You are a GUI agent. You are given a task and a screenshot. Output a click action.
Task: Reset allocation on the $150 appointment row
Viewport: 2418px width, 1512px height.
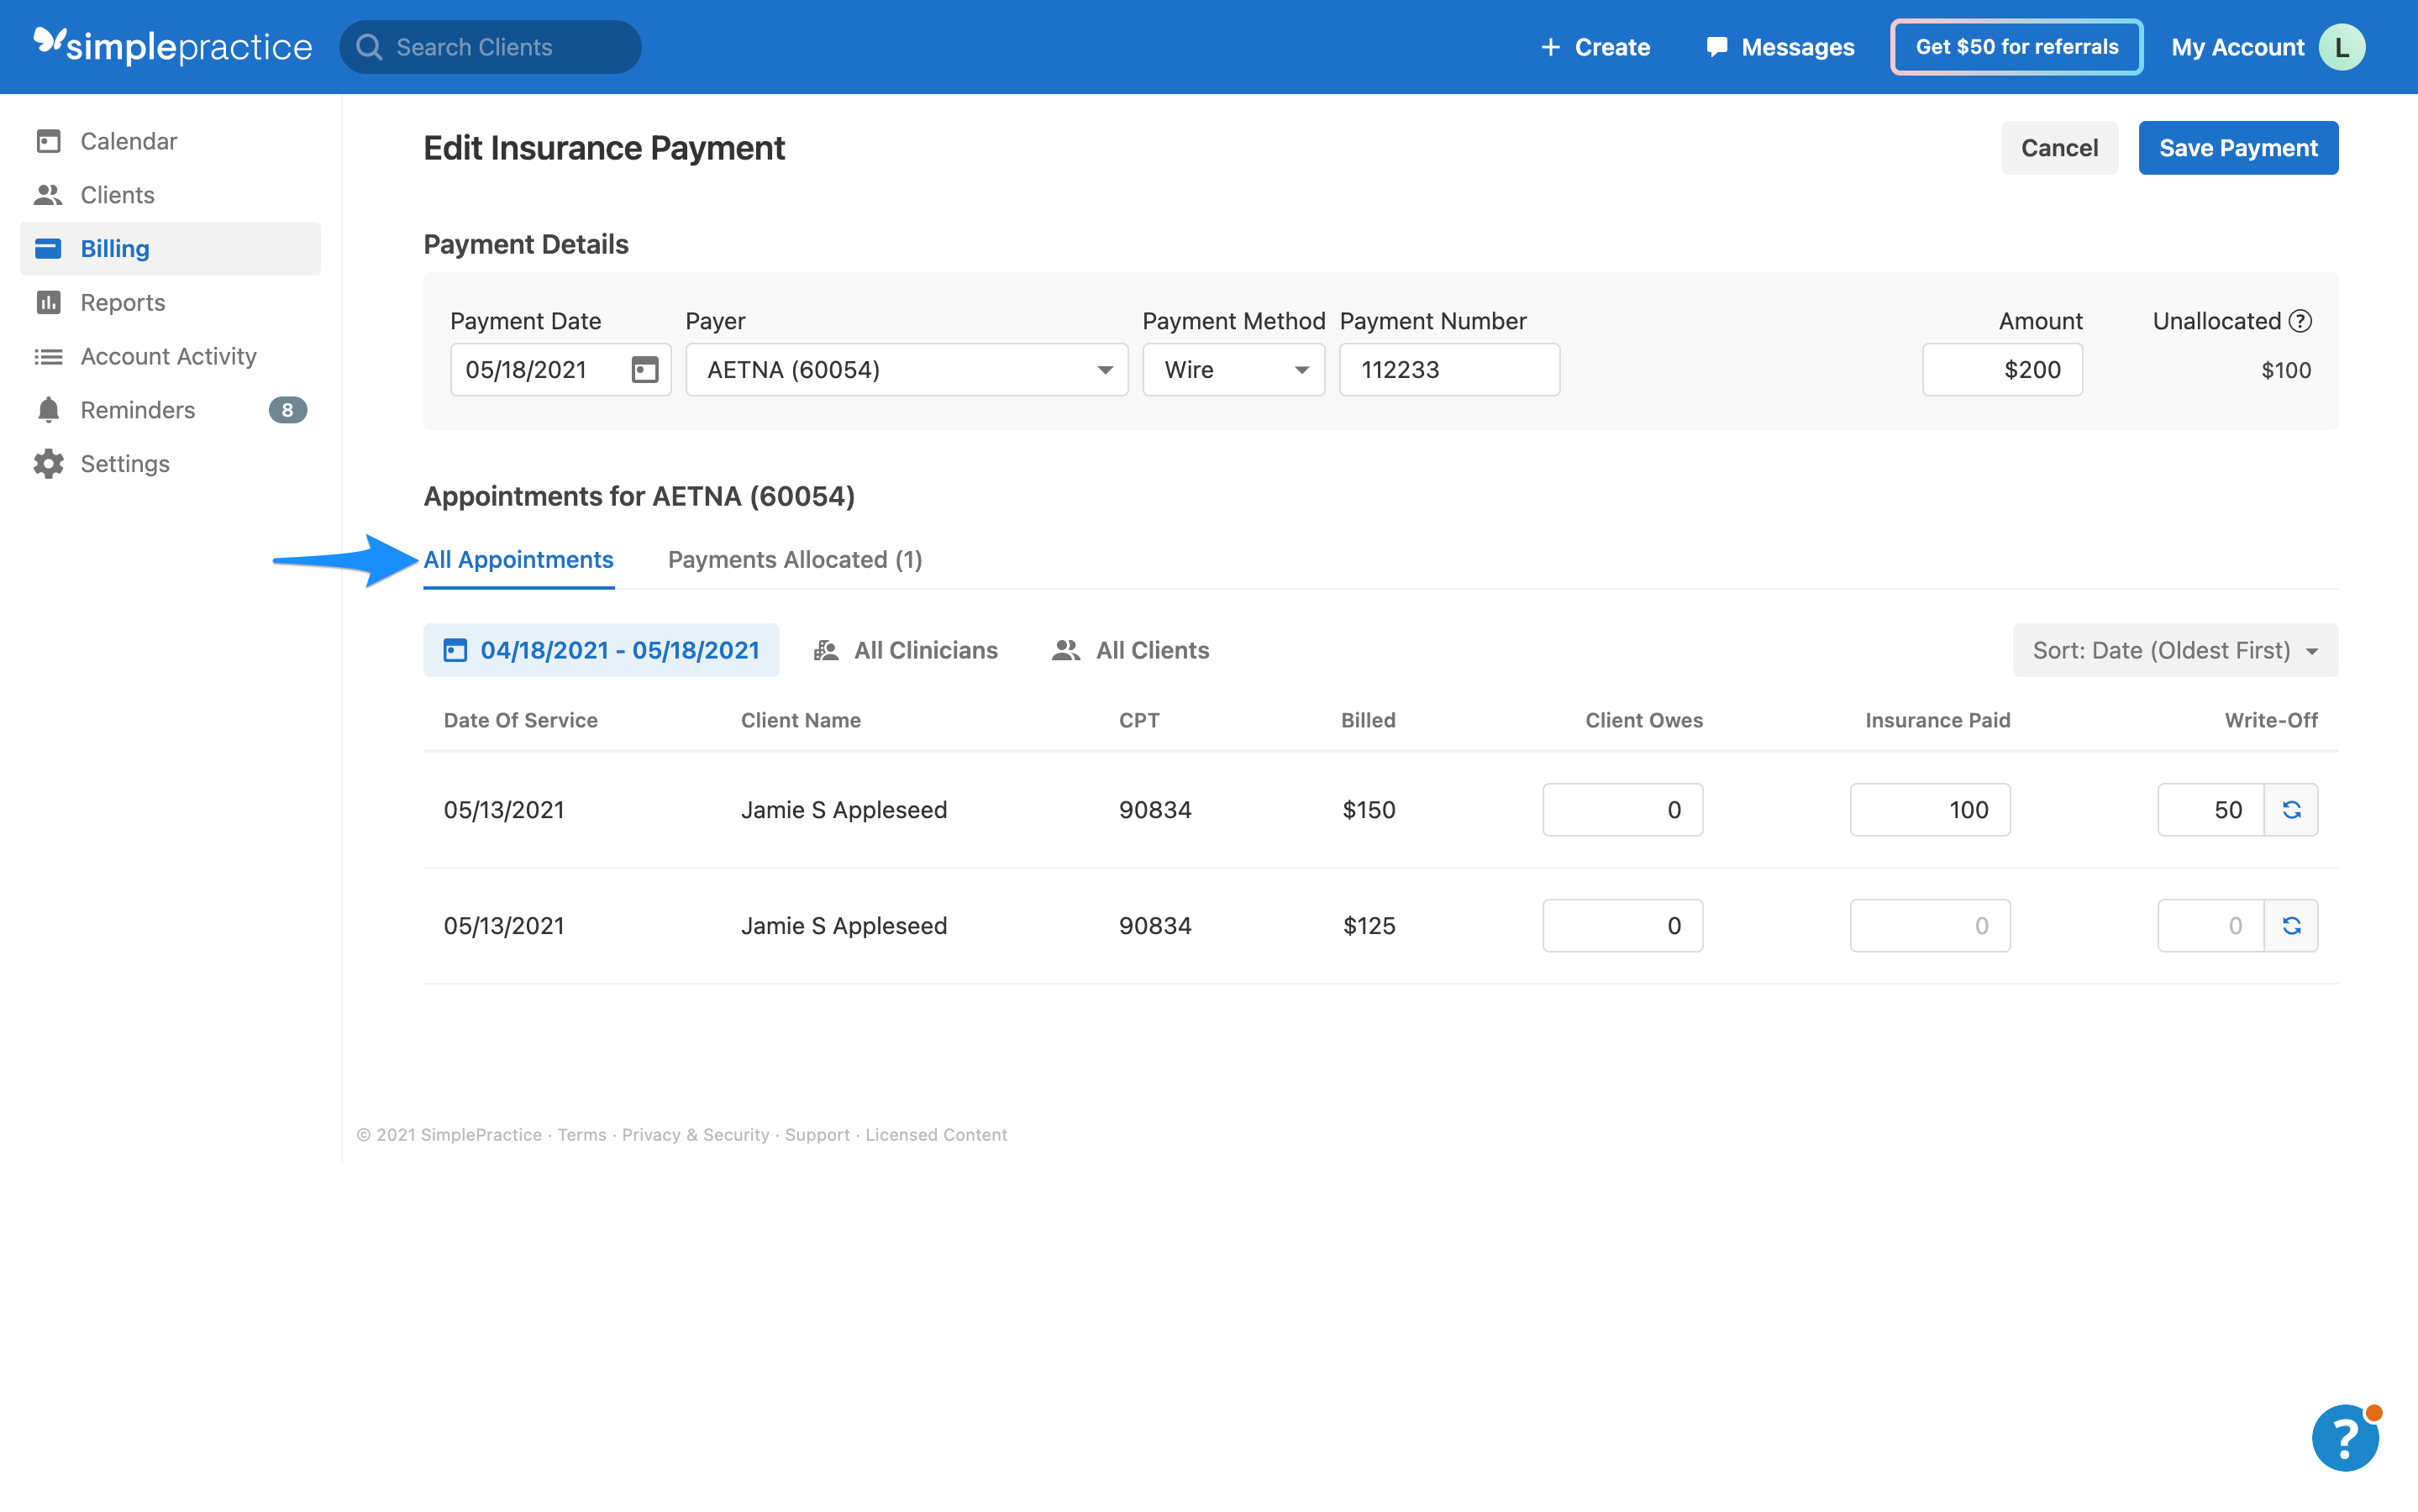(2292, 810)
